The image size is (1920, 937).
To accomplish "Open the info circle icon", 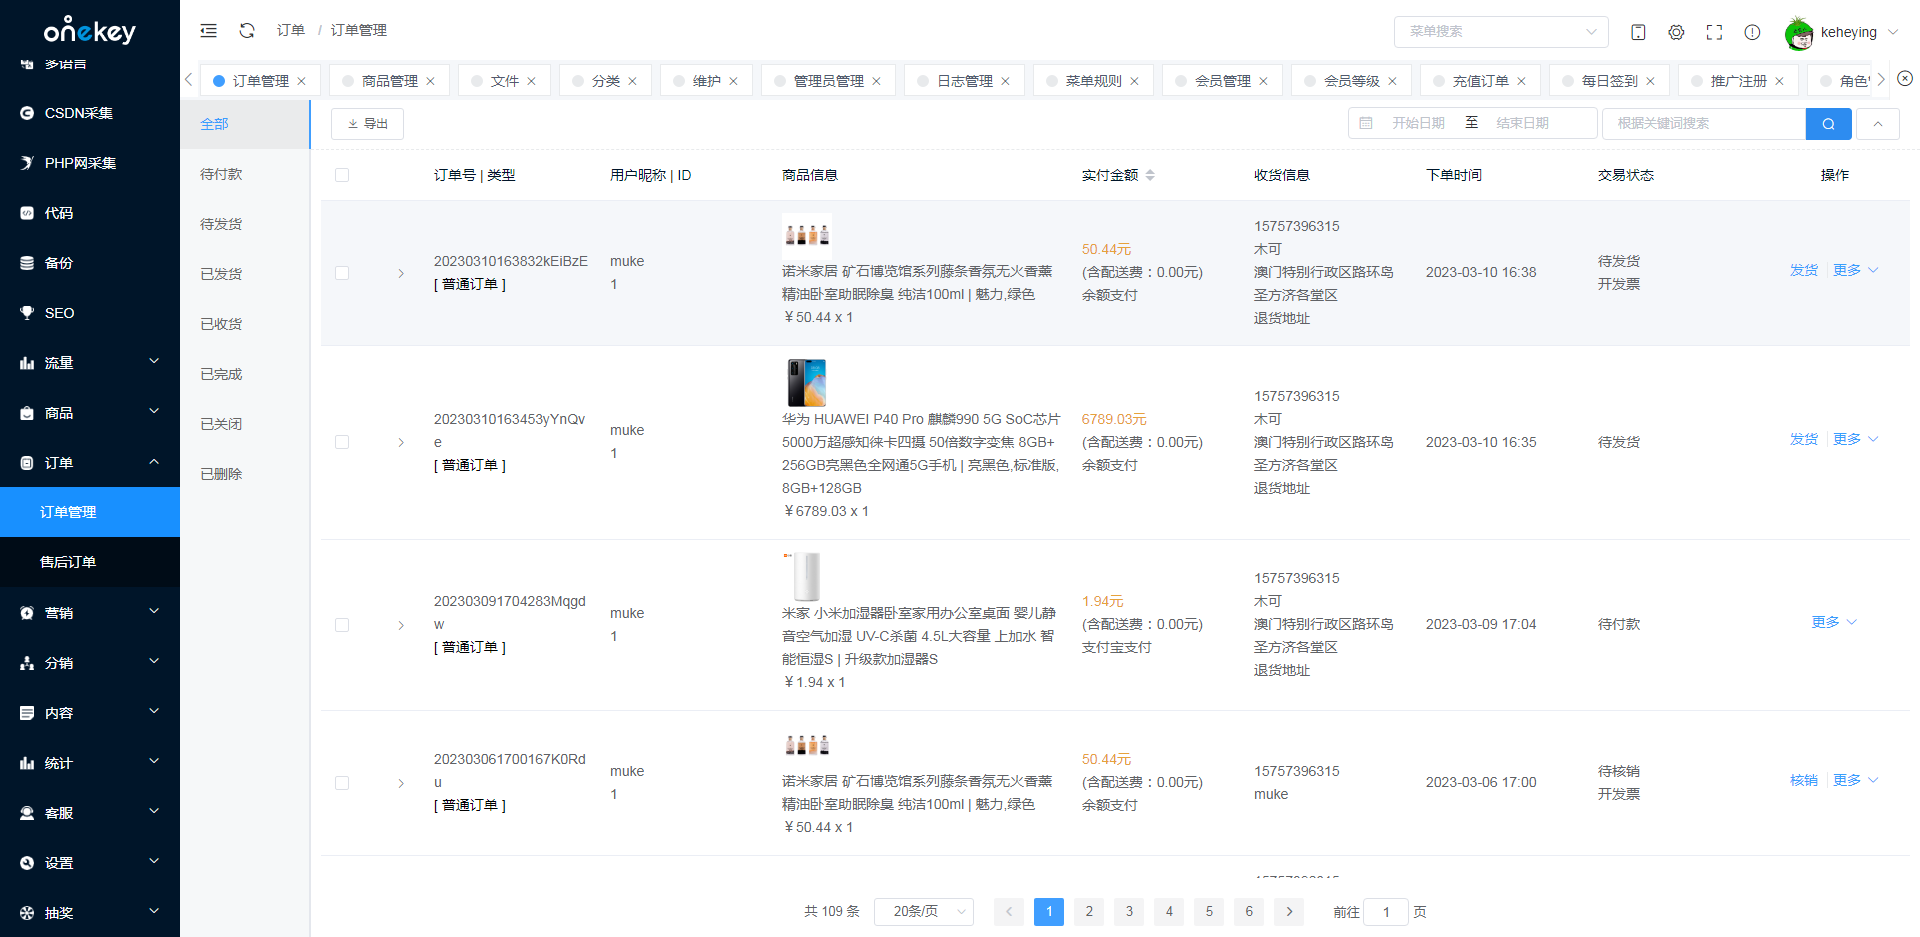I will click(1752, 32).
